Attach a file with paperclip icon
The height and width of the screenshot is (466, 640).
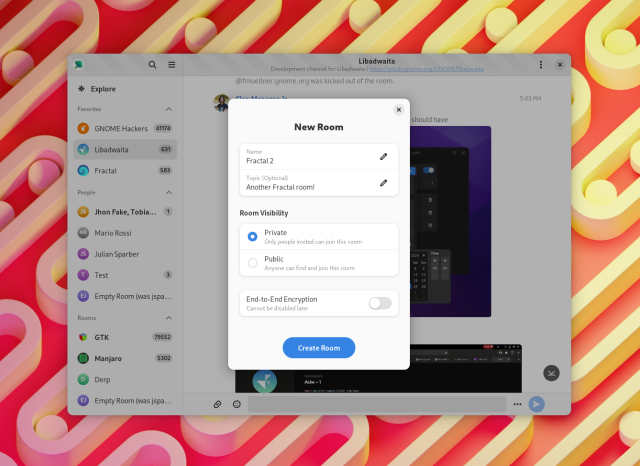pos(218,404)
